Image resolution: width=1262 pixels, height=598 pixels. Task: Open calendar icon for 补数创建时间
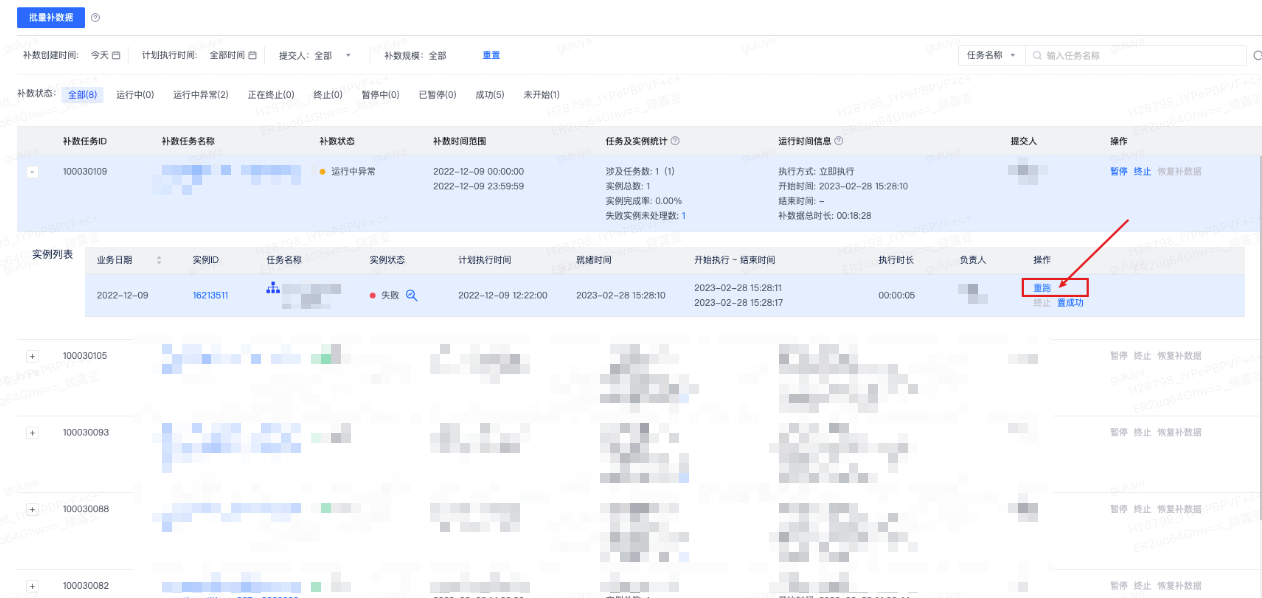pyautogui.click(x=116, y=55)
